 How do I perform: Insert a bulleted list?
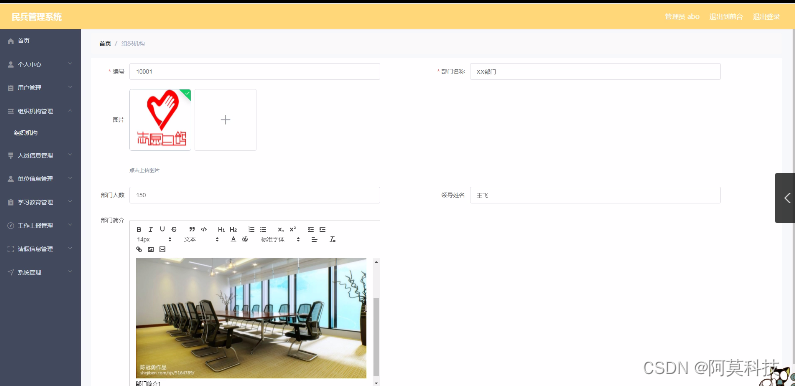pos(263,230)
